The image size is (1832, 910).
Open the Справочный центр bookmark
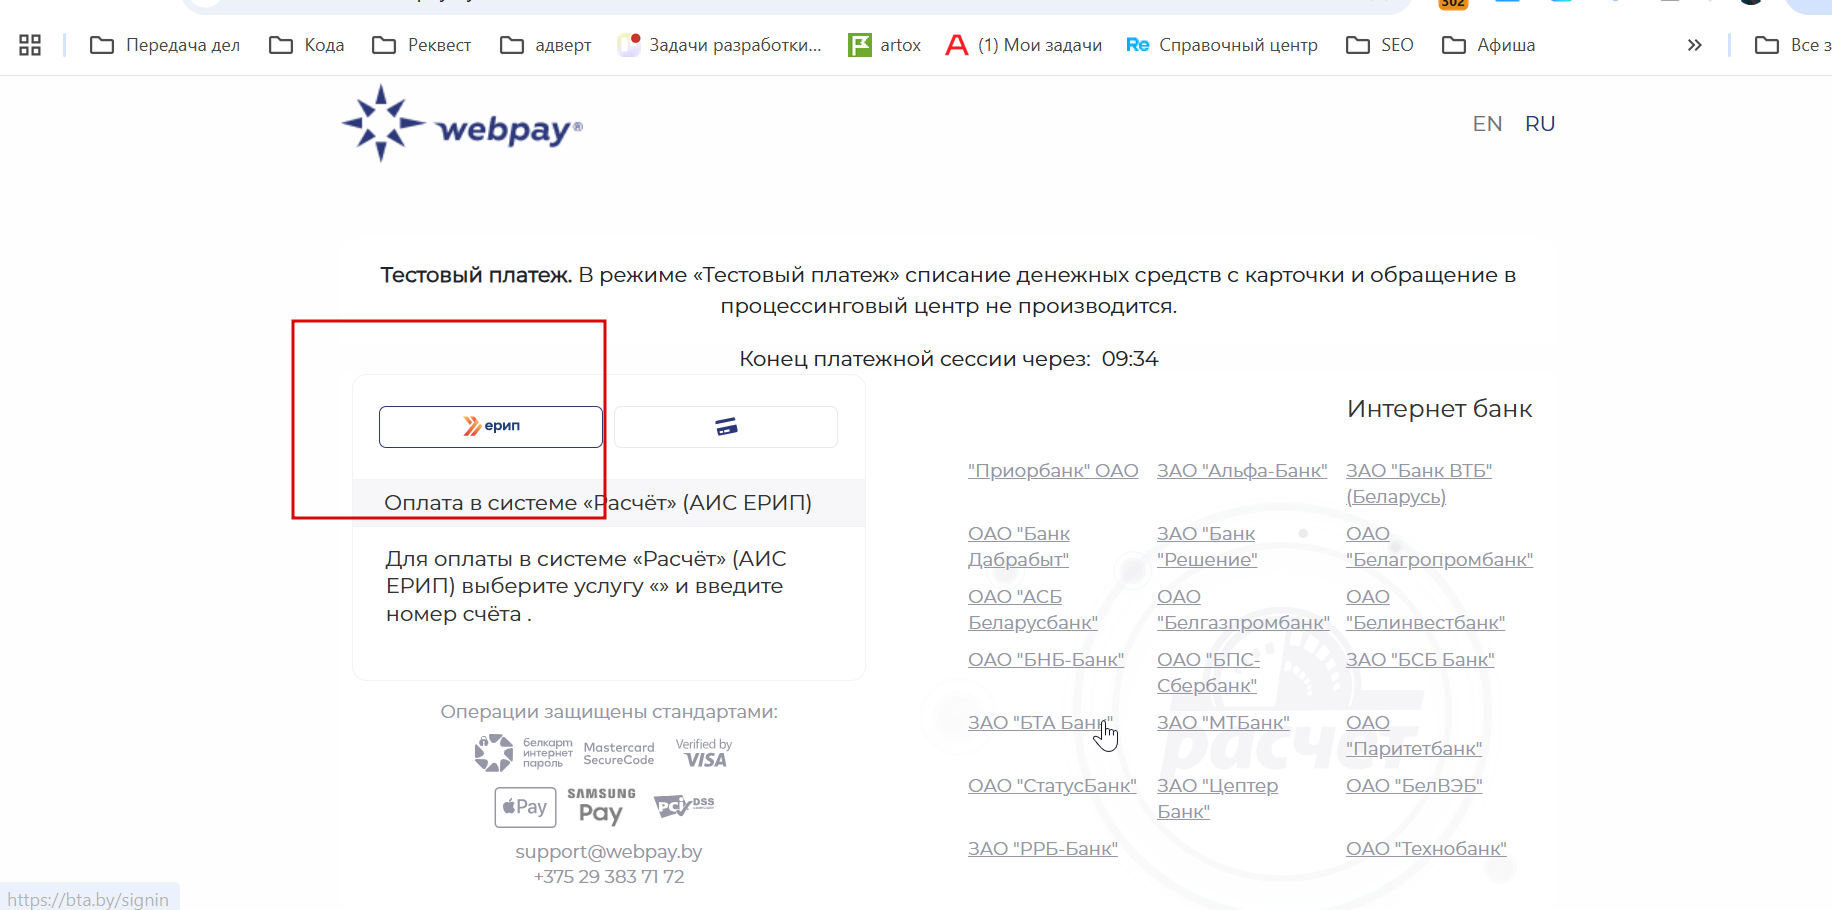point(1222,45)
